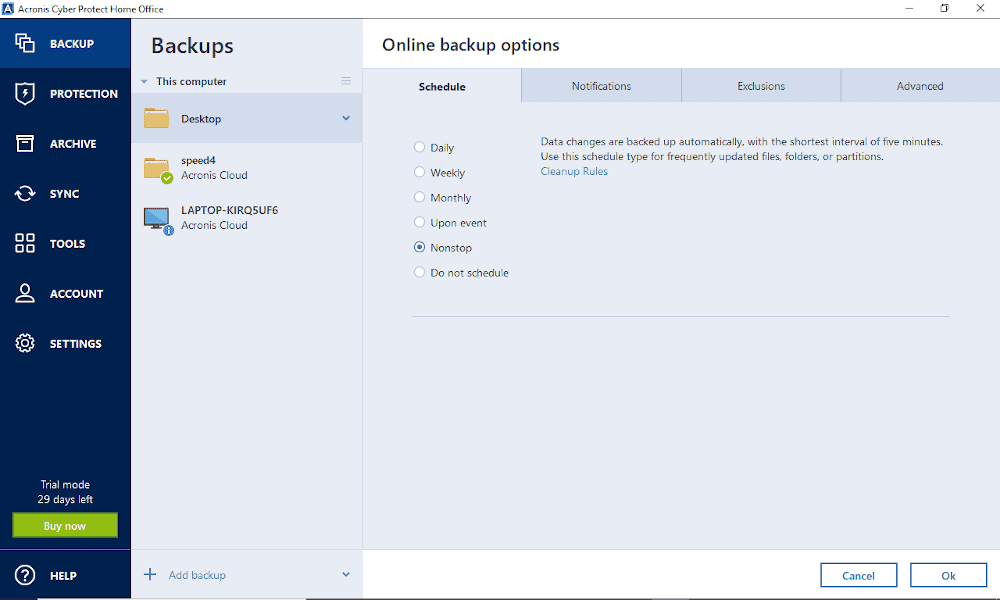The width and height of the screenshot is (1000, 600).
Task: Open the Backup section icon in sidebar
Action: click(25, 44)
